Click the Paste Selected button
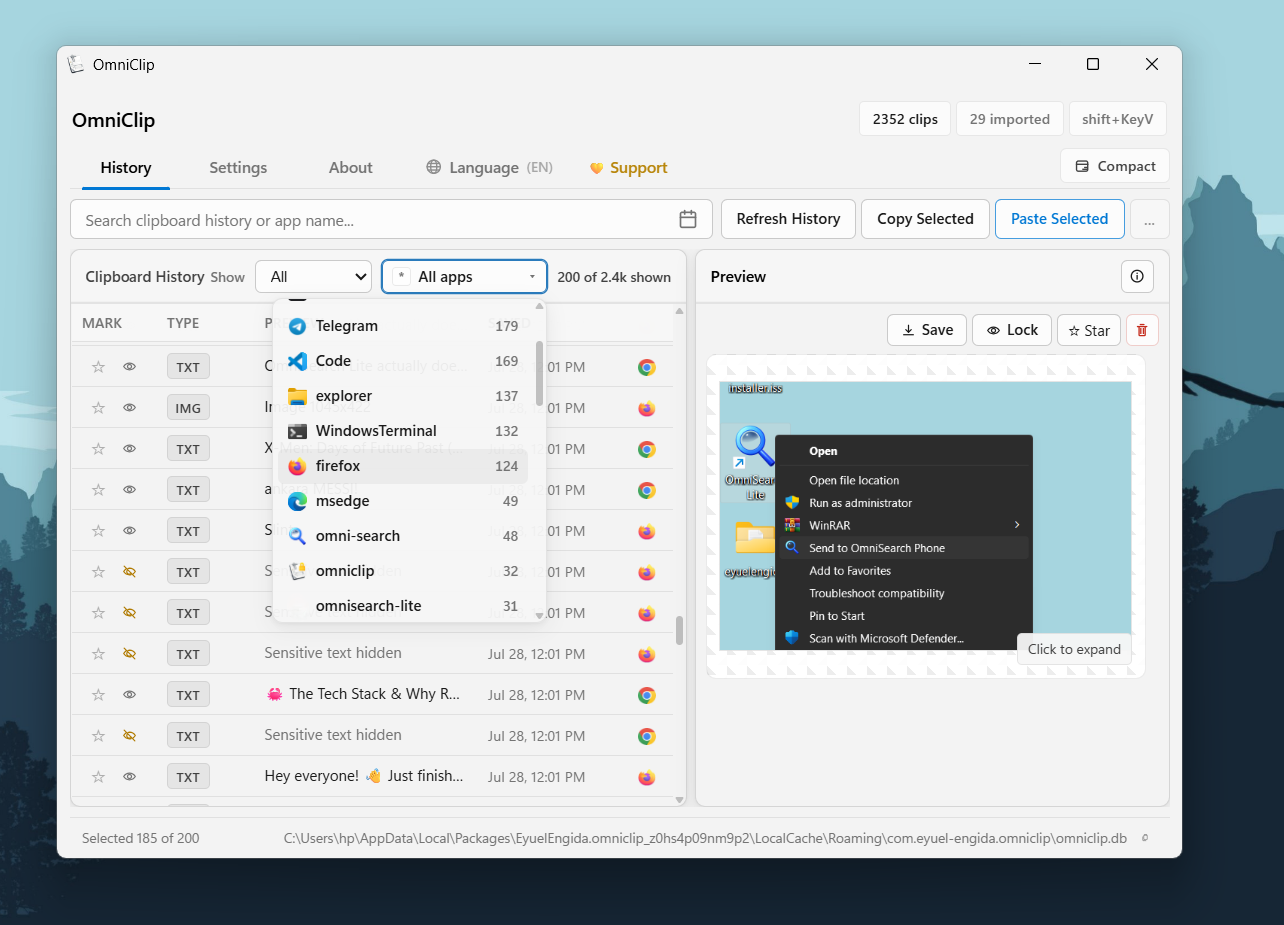The image size is (1284, 925). [x=1059, y=219]
